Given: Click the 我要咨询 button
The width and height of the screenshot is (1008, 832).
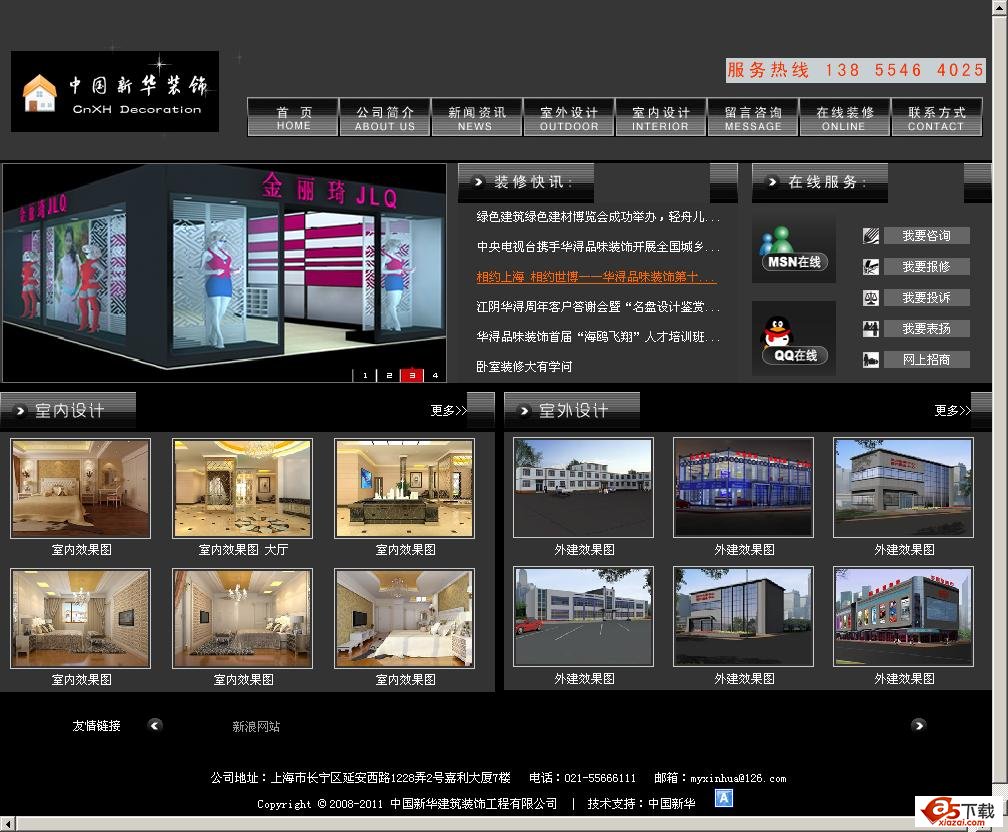Looking at the screenshot, I should point(926,236).
